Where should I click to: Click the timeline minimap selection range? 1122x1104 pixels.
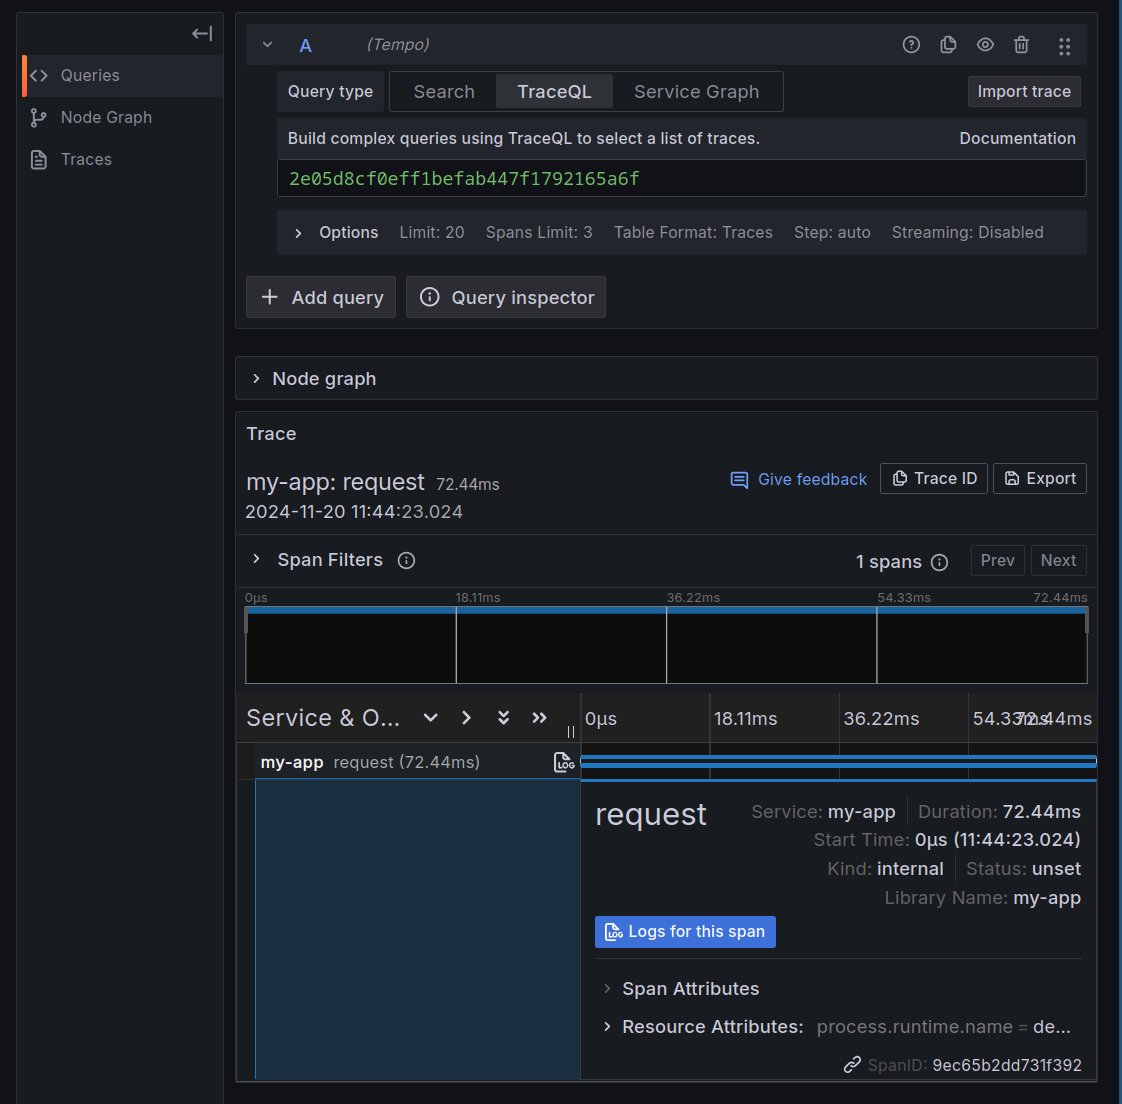[667, 645]
